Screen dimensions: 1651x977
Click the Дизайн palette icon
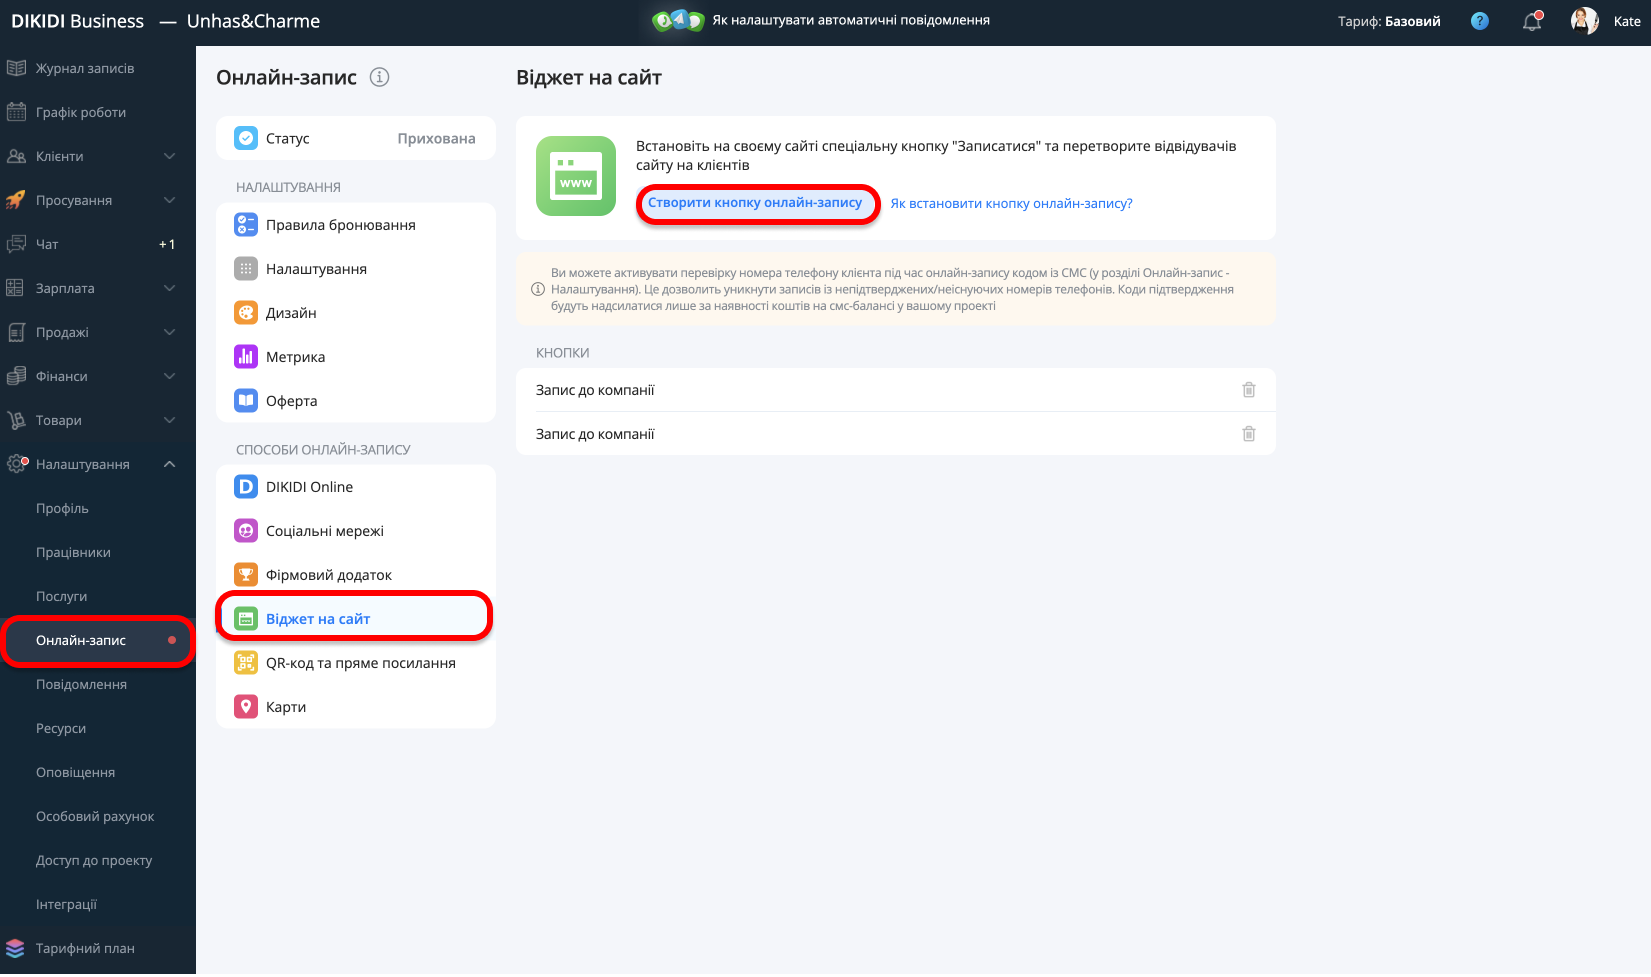click(246, 313)
